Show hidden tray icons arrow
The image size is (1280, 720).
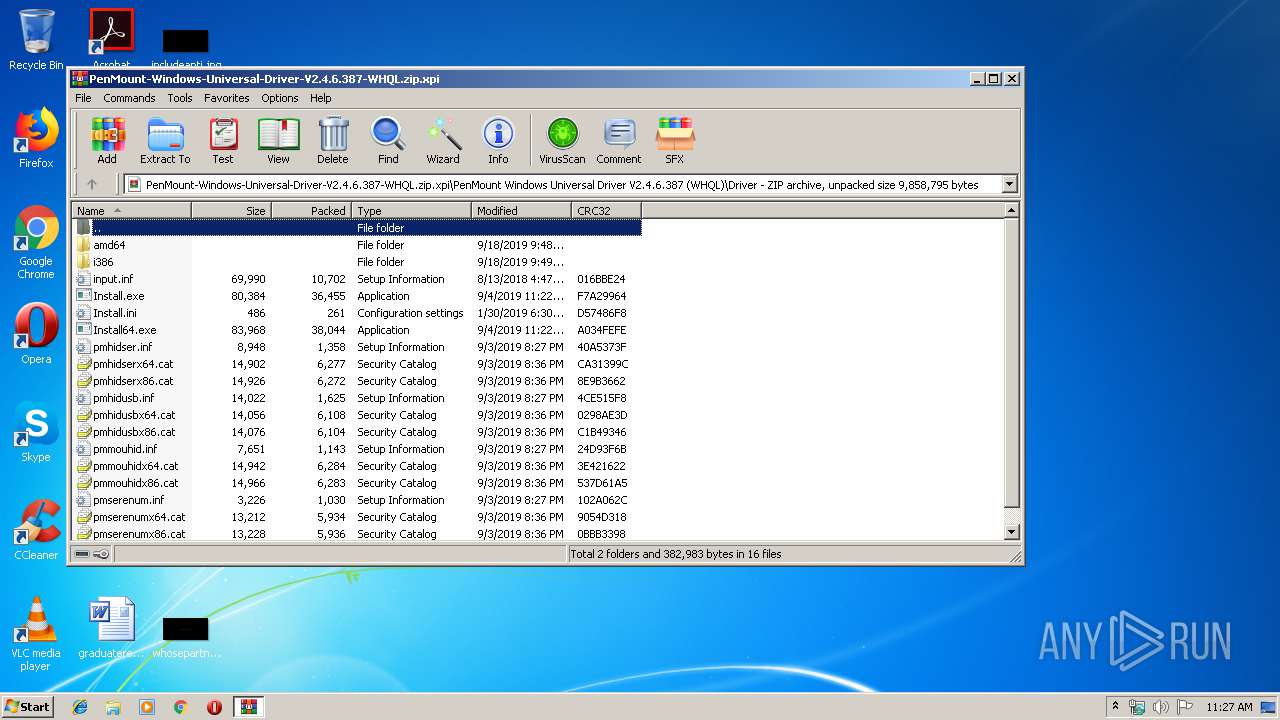coord(1115,707)
